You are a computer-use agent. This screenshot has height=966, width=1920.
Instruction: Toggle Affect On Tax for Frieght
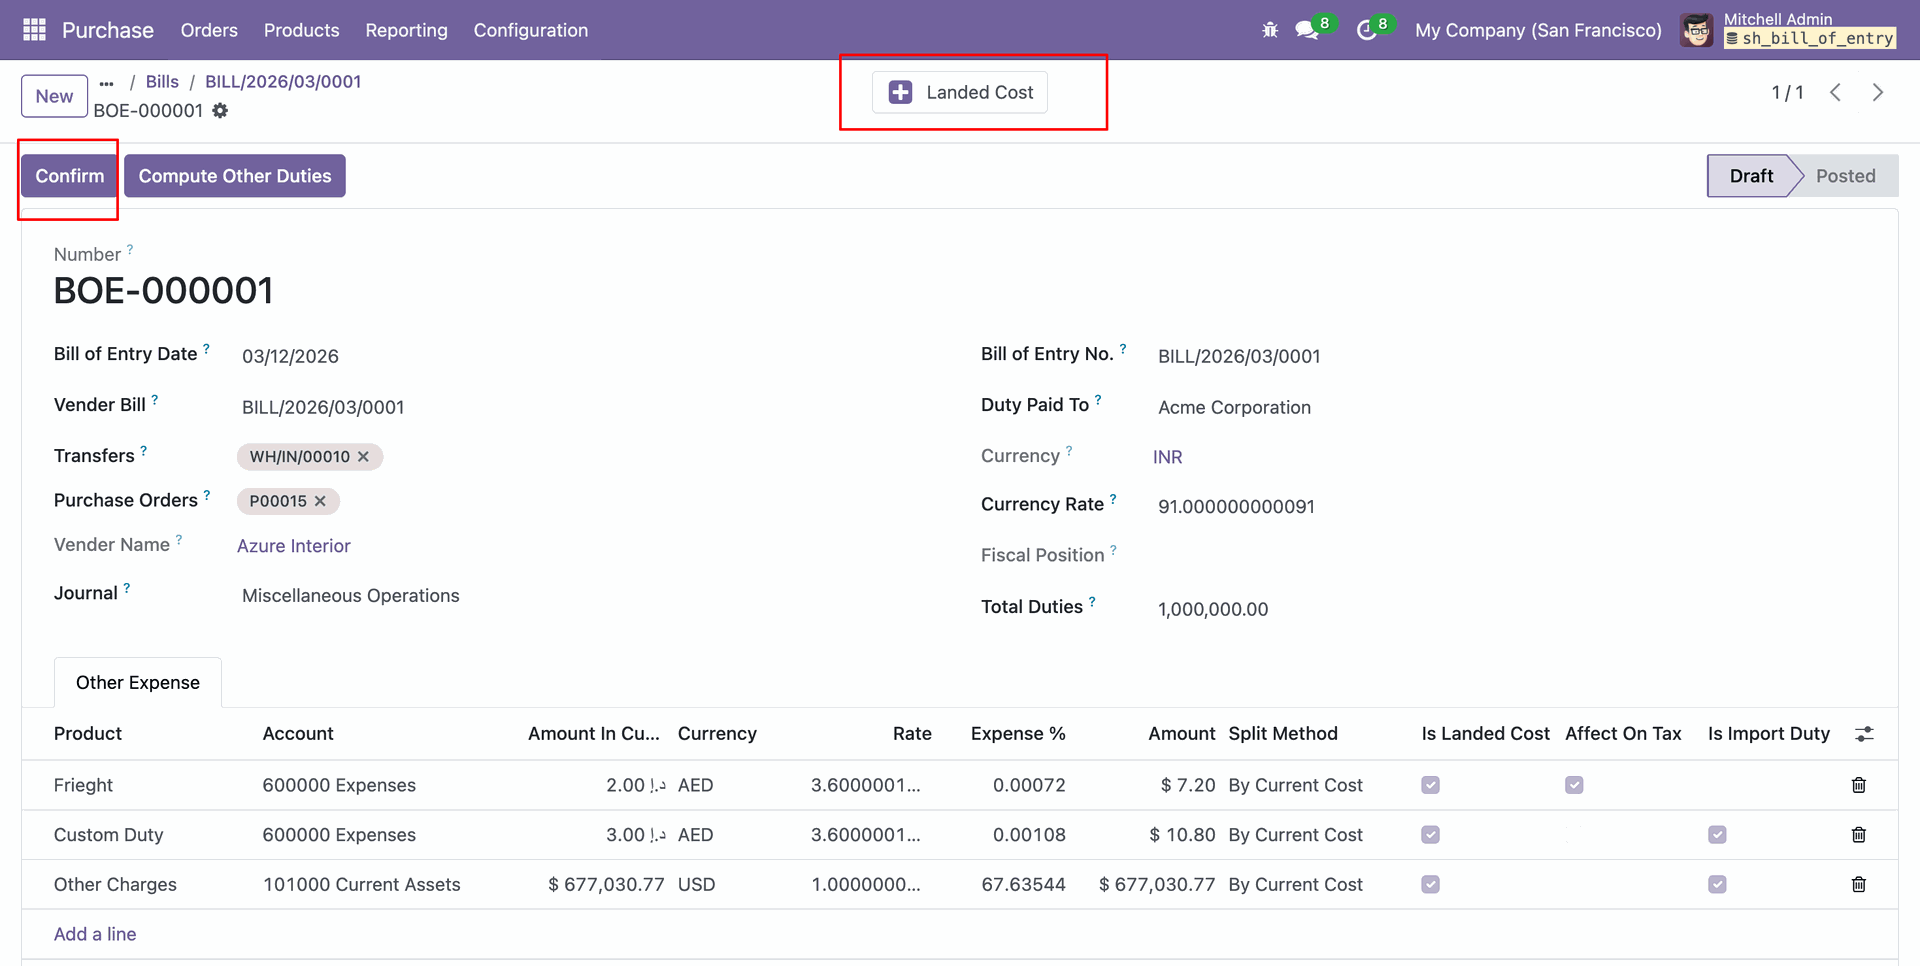[x=1574, y=785]
